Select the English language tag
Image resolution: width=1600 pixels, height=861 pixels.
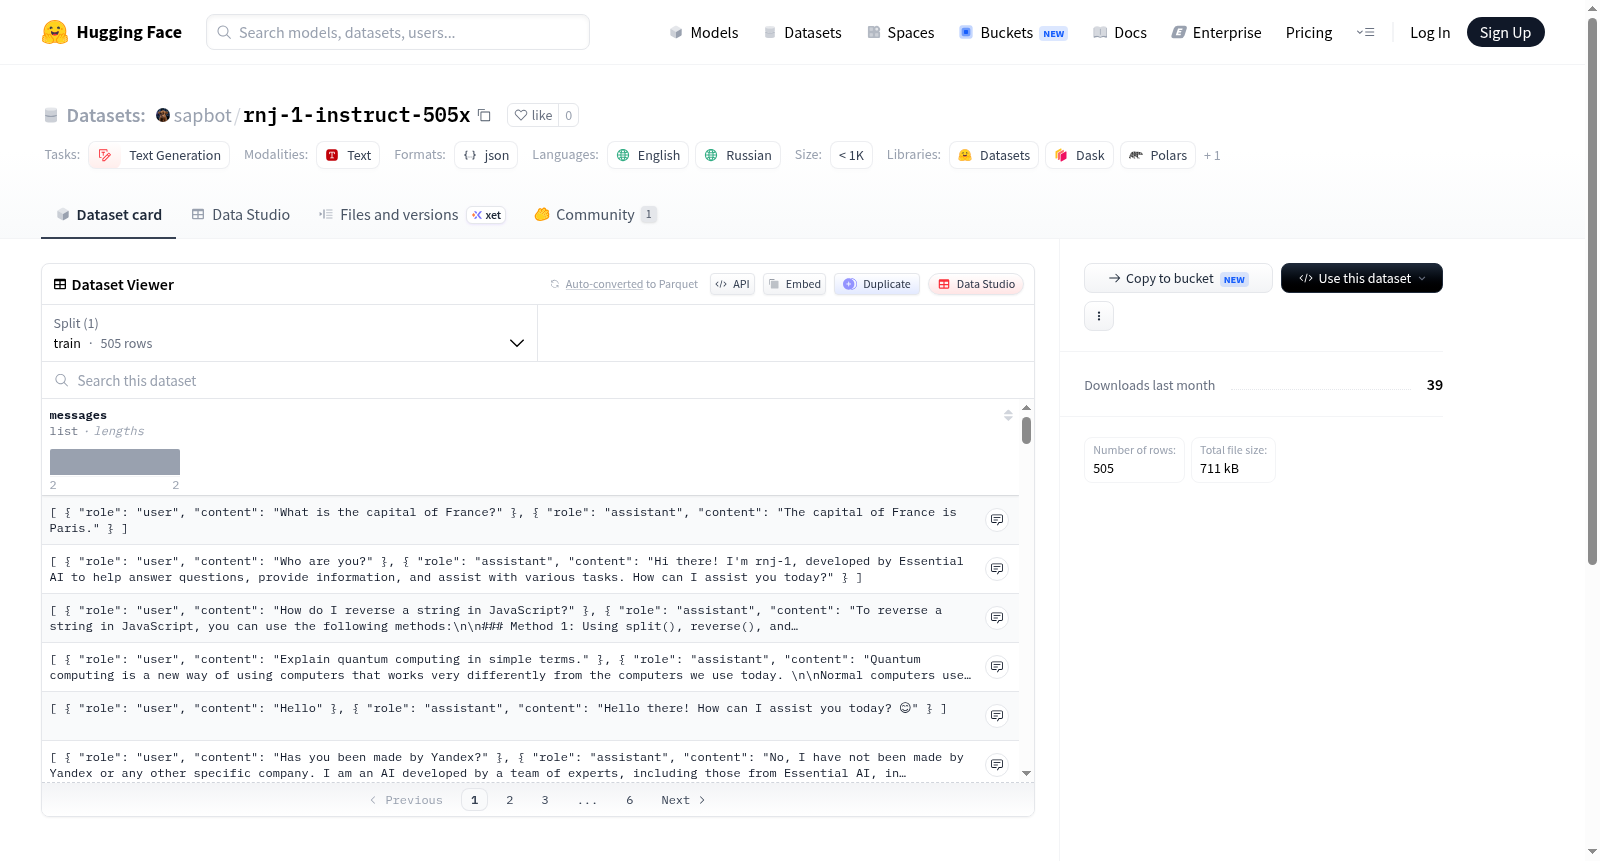point(648,155)
